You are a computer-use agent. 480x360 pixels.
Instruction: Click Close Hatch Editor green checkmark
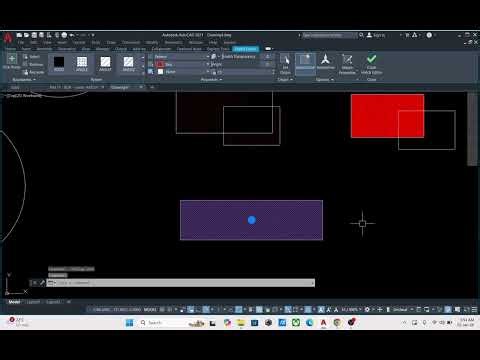(371, 65)
